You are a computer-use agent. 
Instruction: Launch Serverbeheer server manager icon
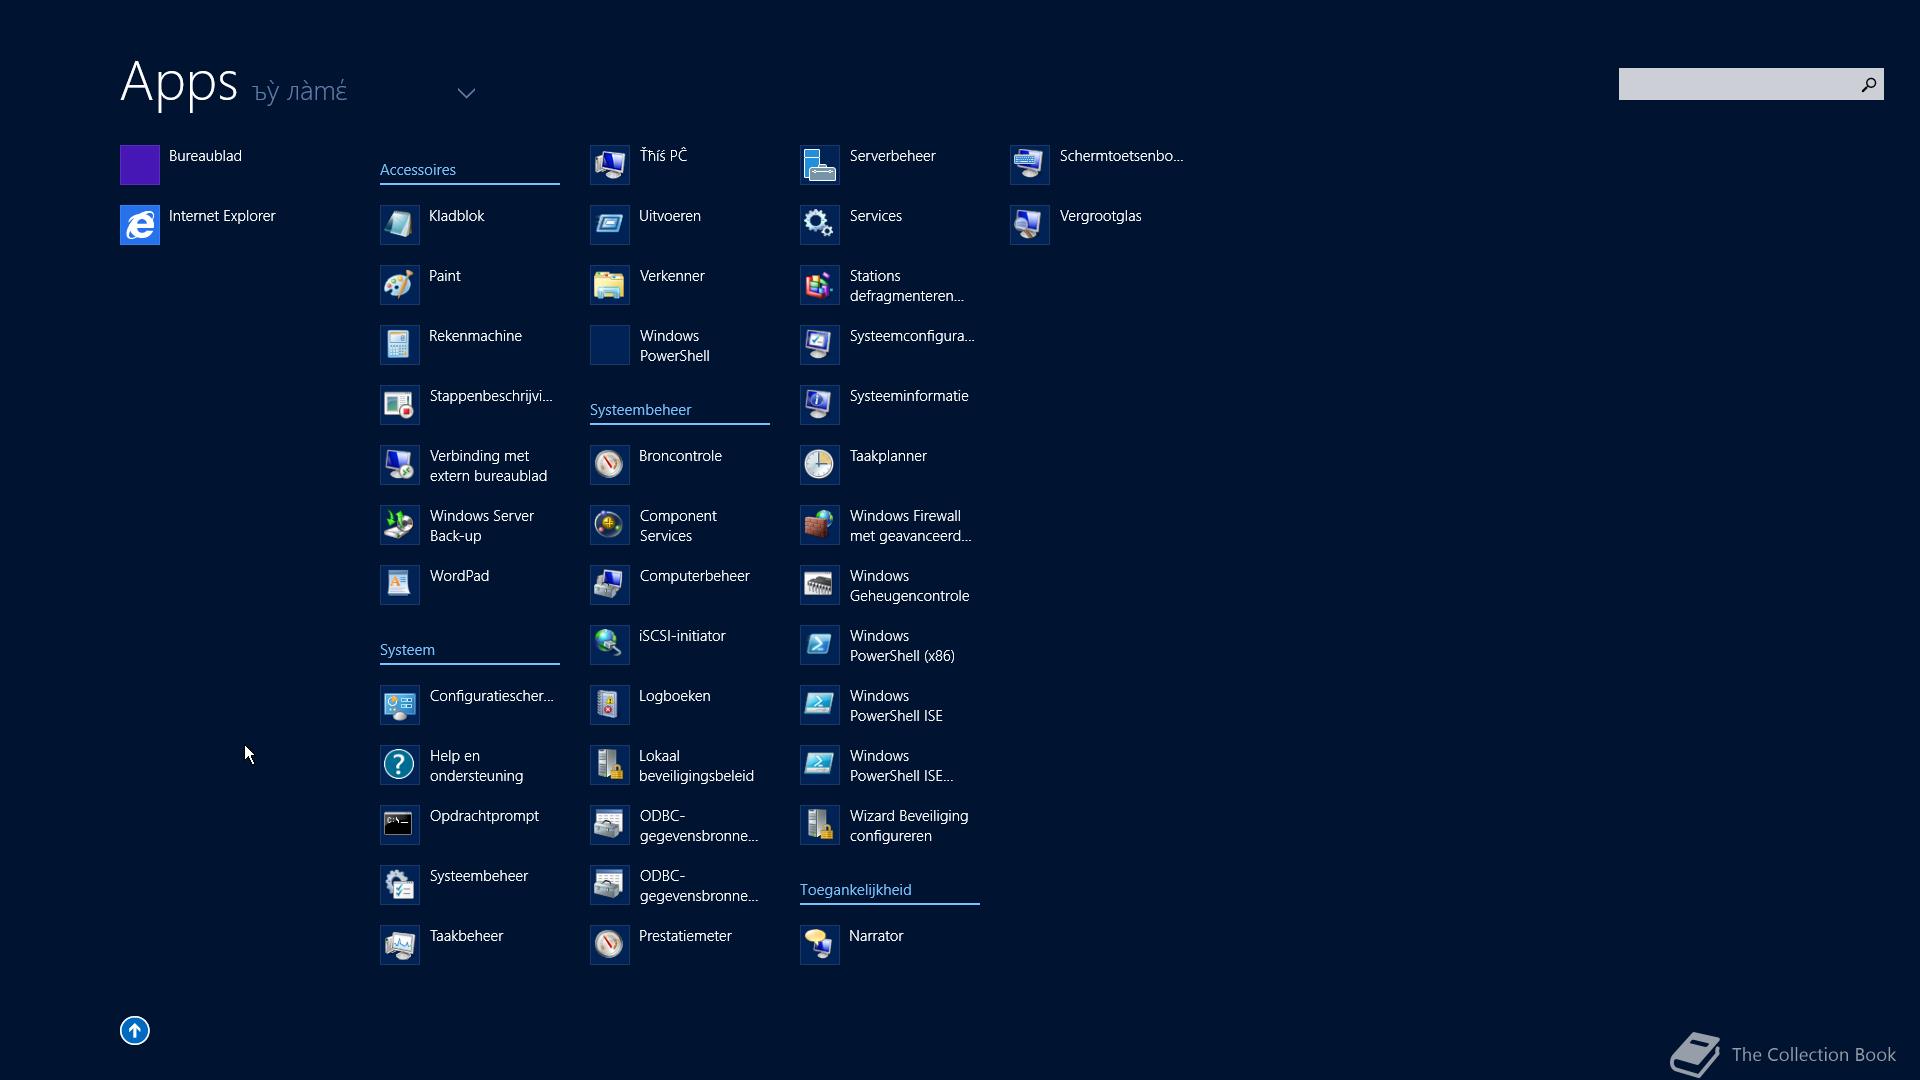(x=820, y=165)
